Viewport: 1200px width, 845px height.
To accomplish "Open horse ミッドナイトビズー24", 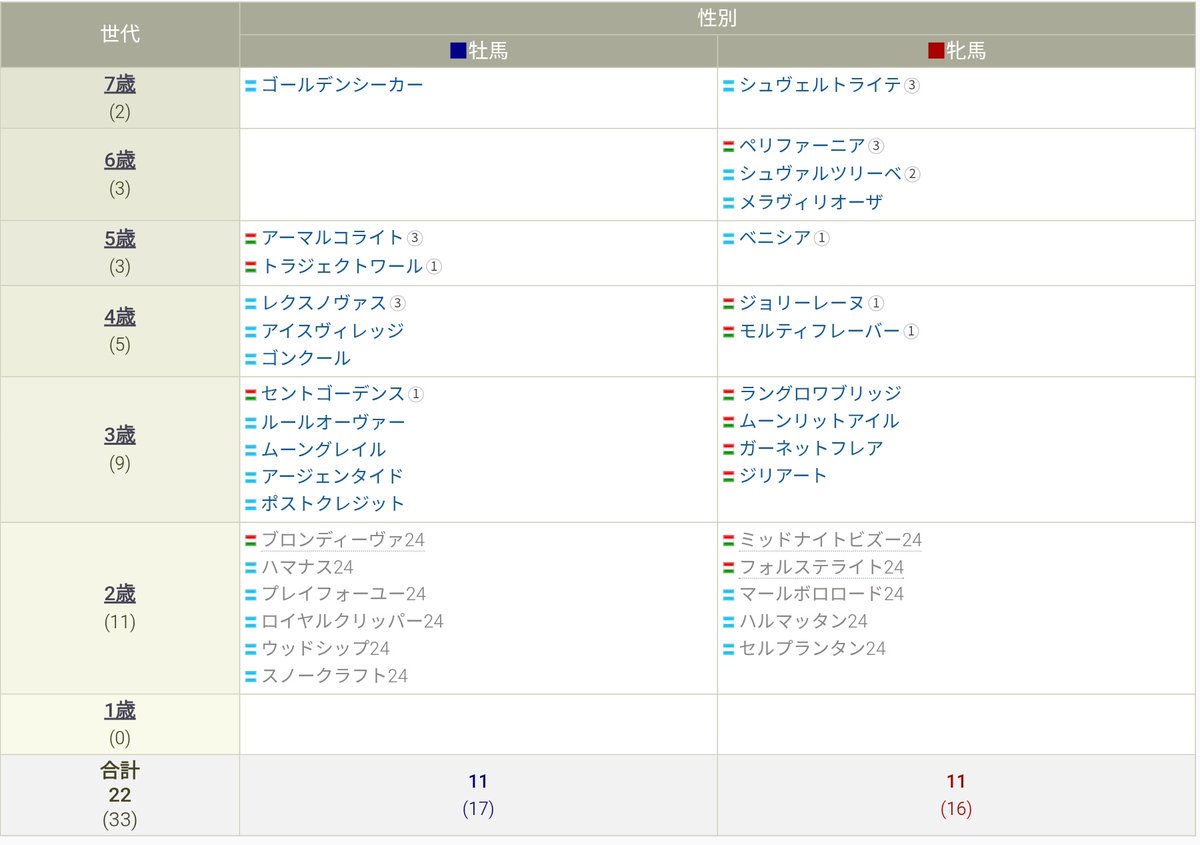I will tap(830, 540).
